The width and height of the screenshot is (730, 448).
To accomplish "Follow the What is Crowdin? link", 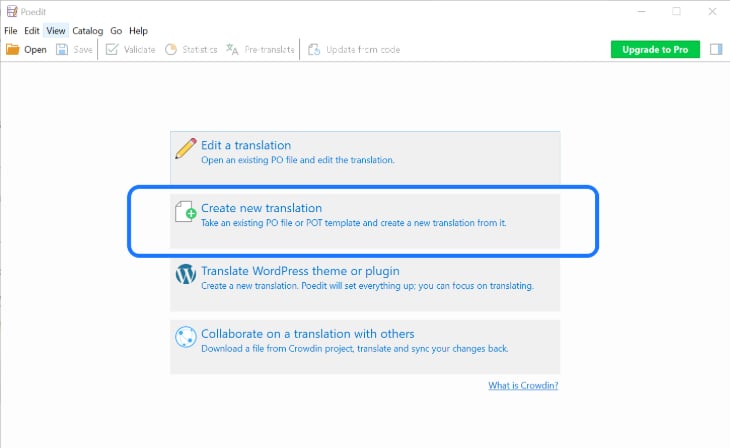I will coord(523,386).
